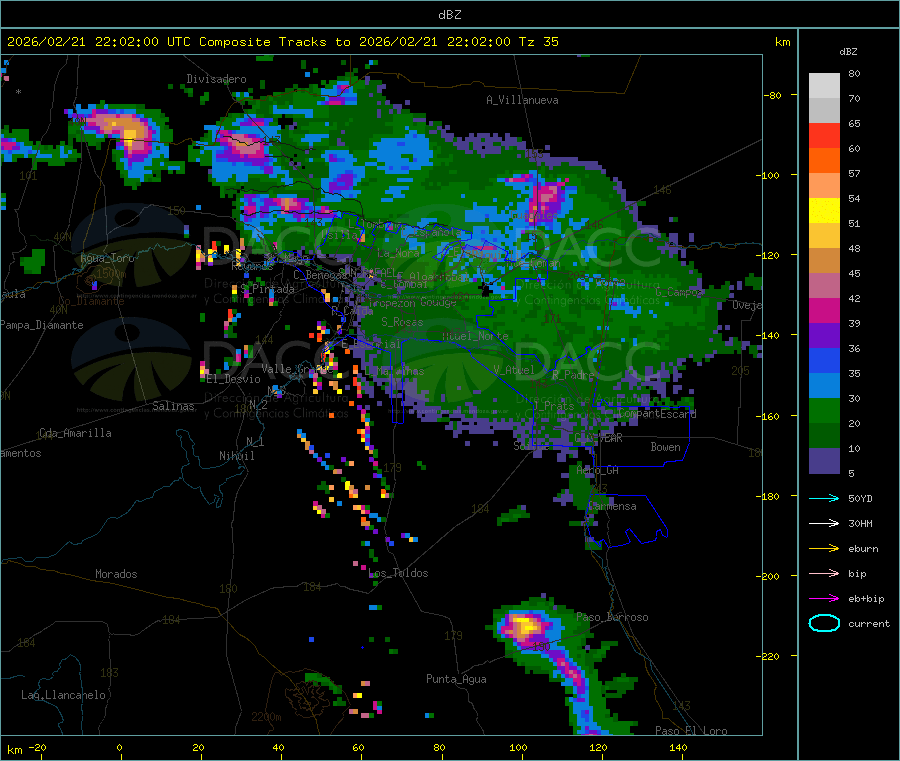Click the 'km' label on the bottom axis
Viewport: 900px width, 761px height.
(14, 750)
